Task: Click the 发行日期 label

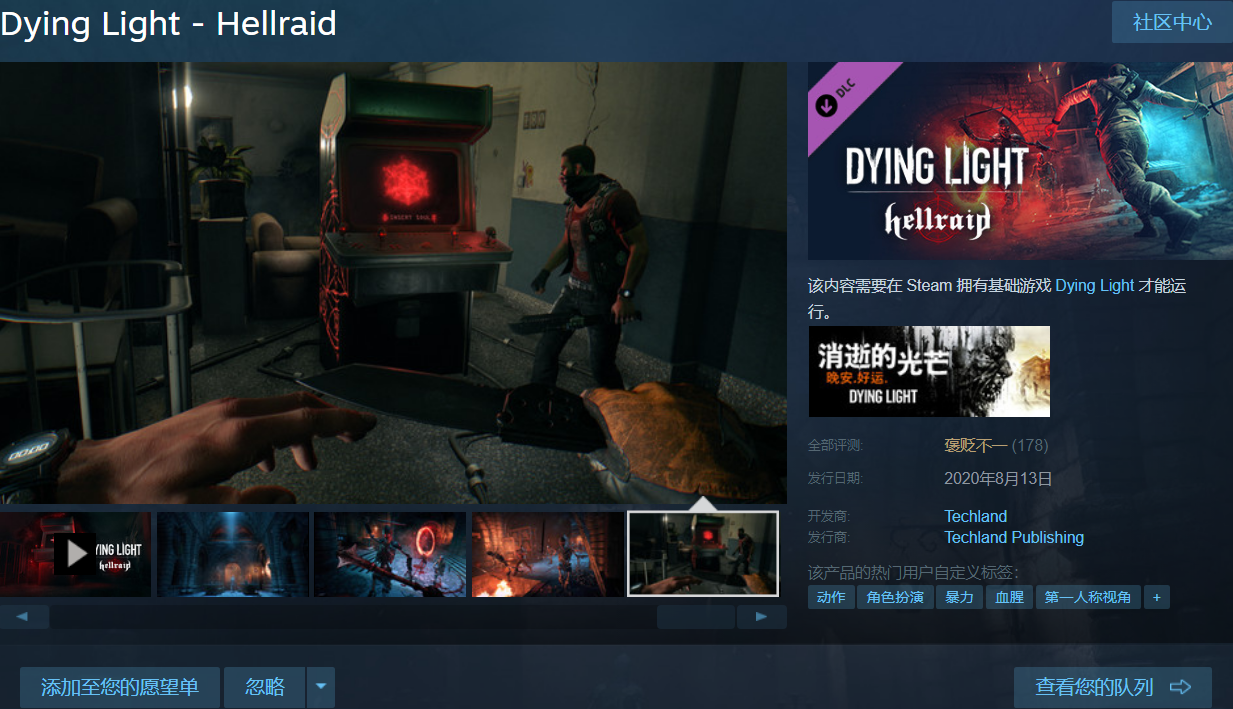Action: pos(835,479)
